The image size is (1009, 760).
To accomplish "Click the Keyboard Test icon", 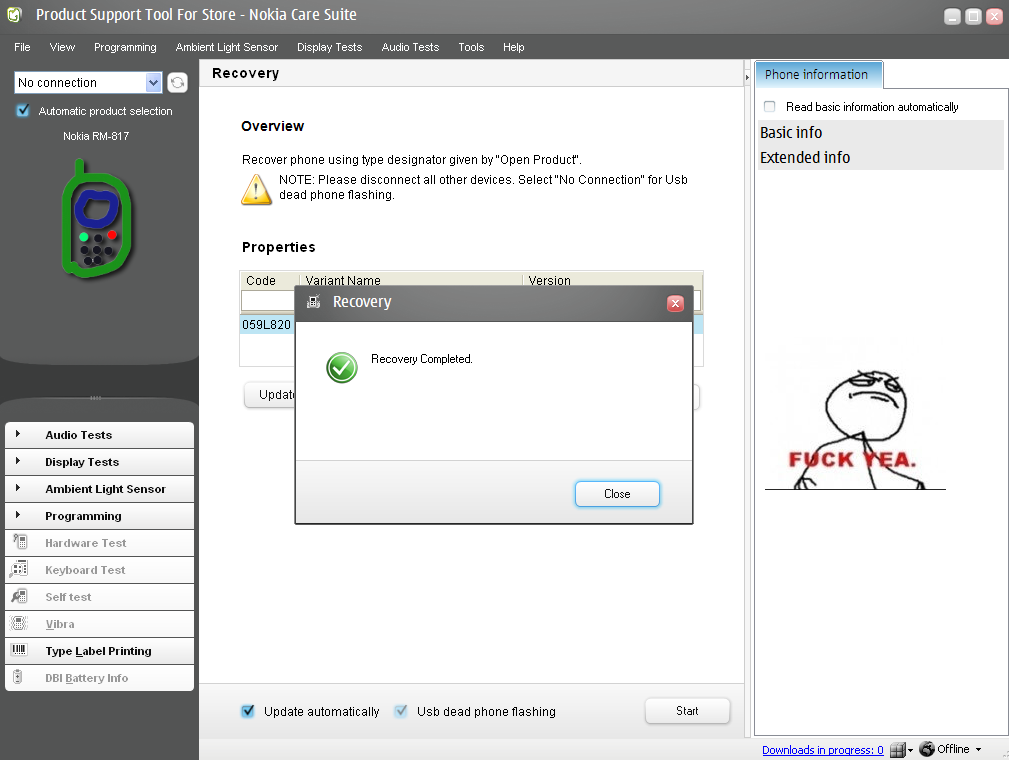I will click(19, 569).
